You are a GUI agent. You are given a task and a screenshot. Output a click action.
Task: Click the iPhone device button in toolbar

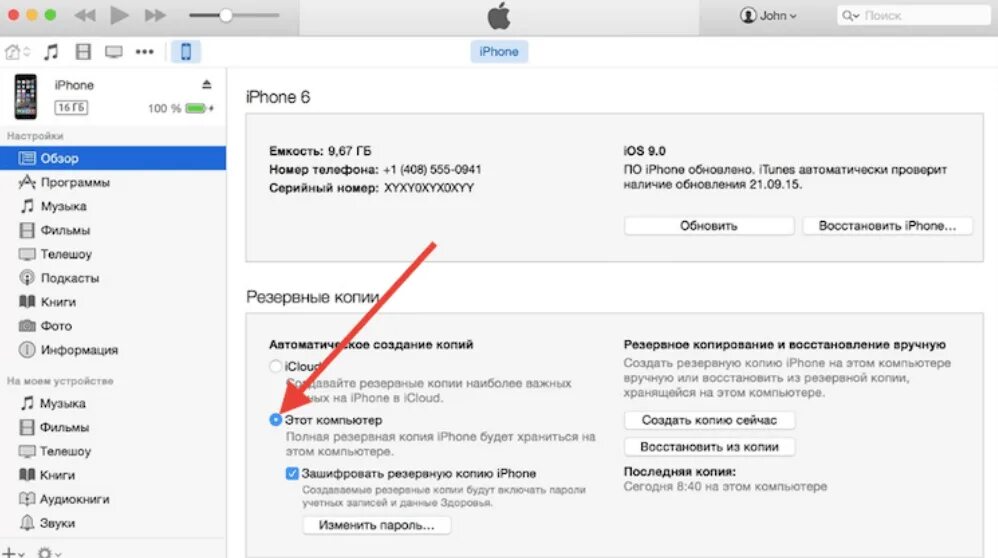pyautogui.click(x=186, y=52)
